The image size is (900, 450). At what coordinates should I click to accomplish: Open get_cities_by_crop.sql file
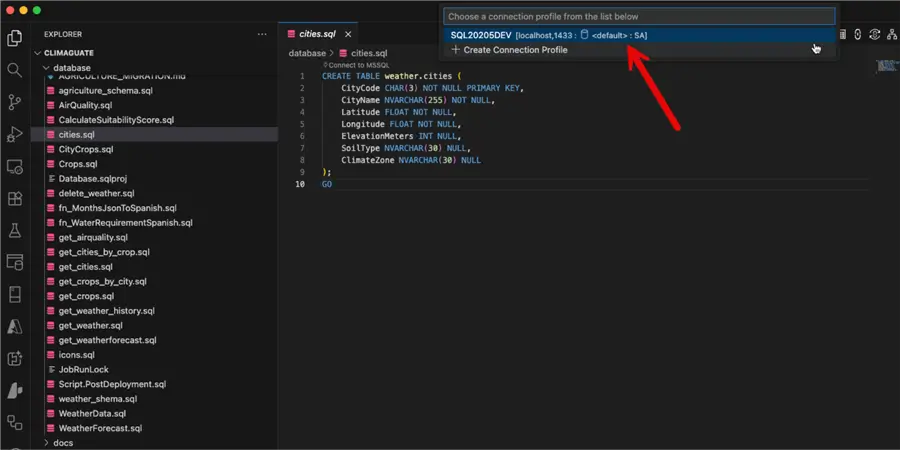[x=104, y=252]
